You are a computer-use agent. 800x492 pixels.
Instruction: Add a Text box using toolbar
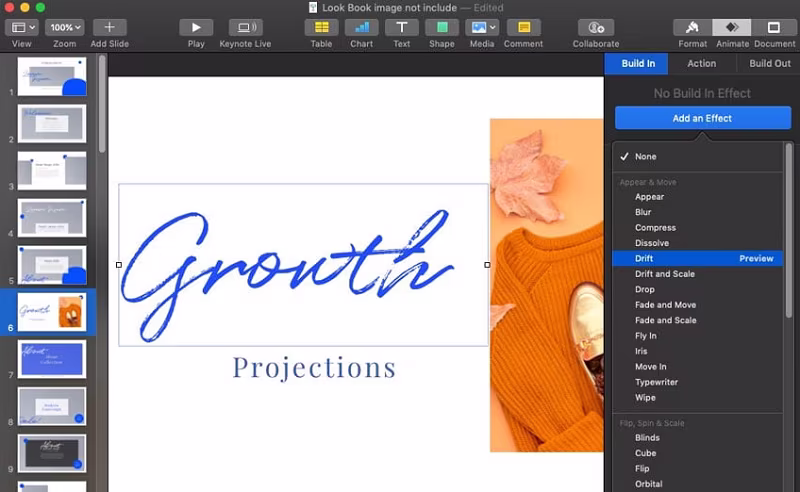click(x=402, y=28)
